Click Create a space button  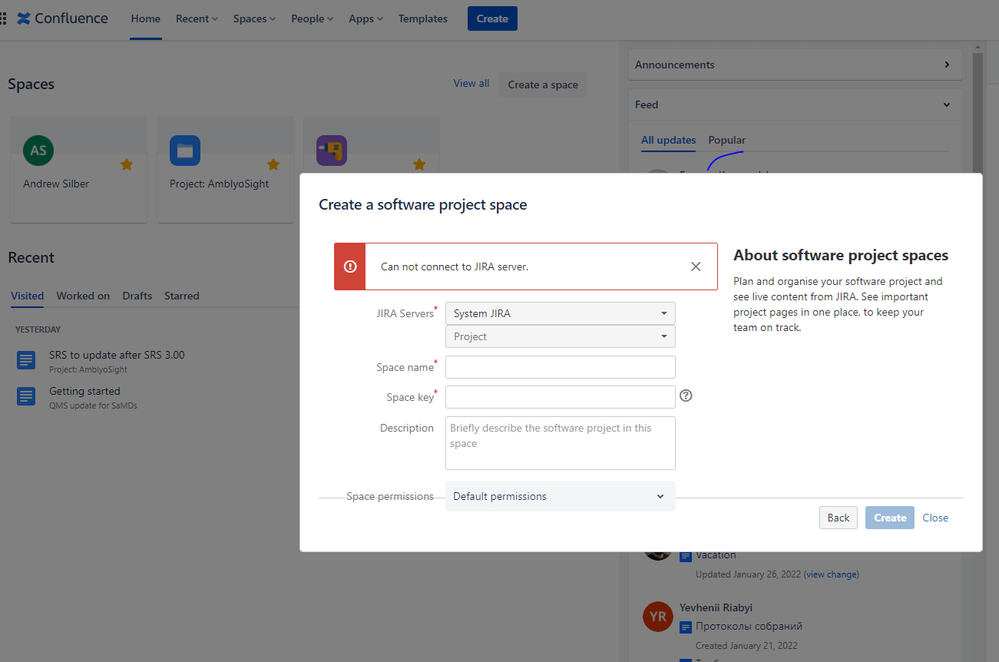543,85
